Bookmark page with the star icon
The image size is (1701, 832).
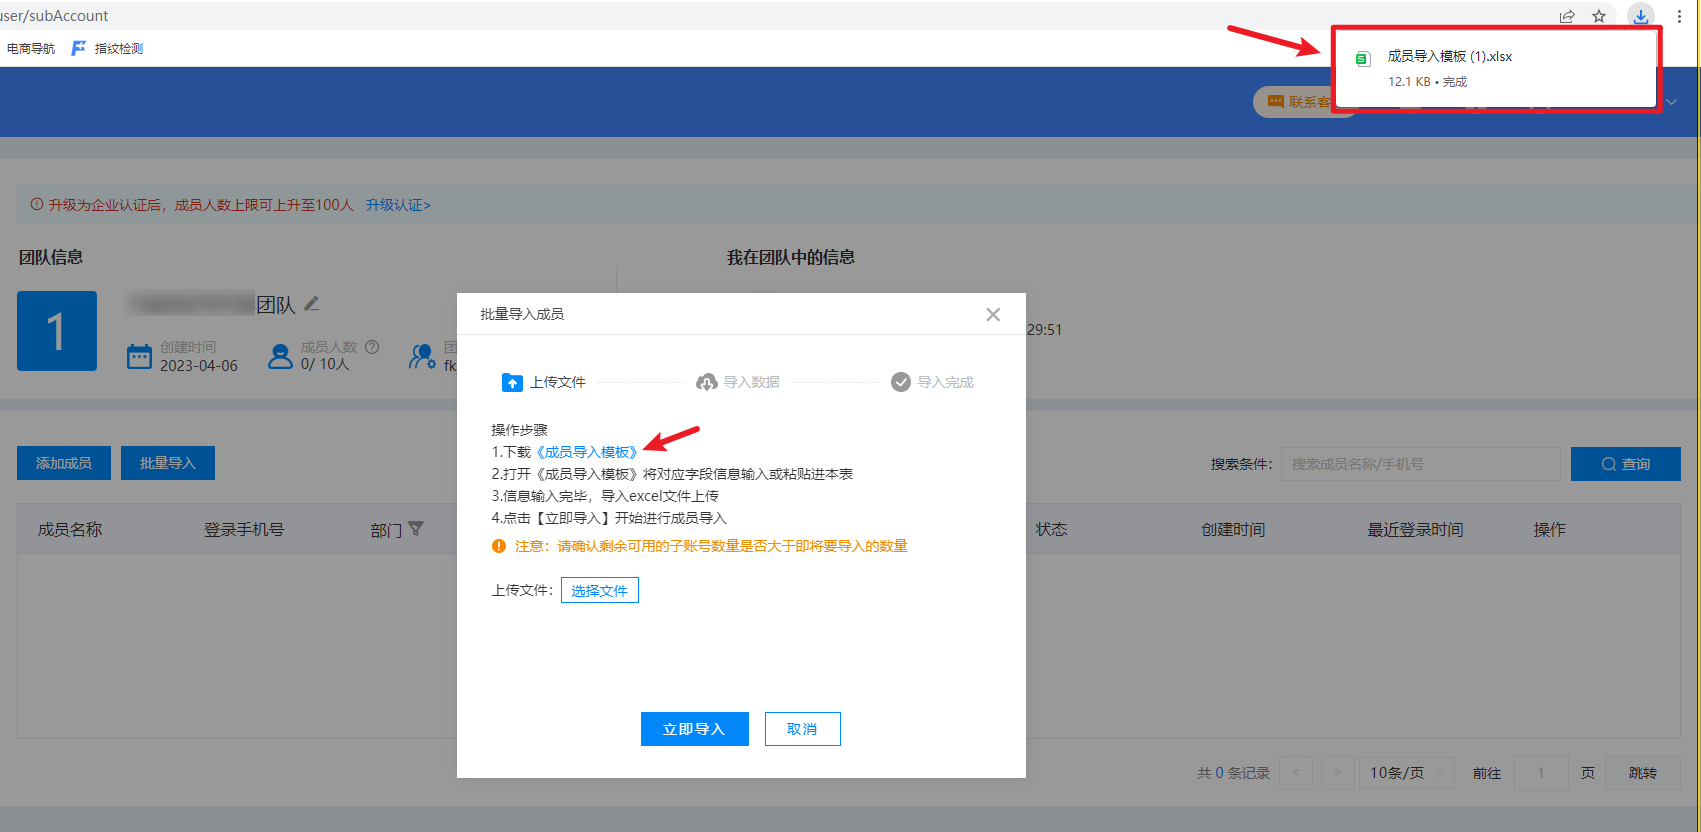(x=1599, y=16)
